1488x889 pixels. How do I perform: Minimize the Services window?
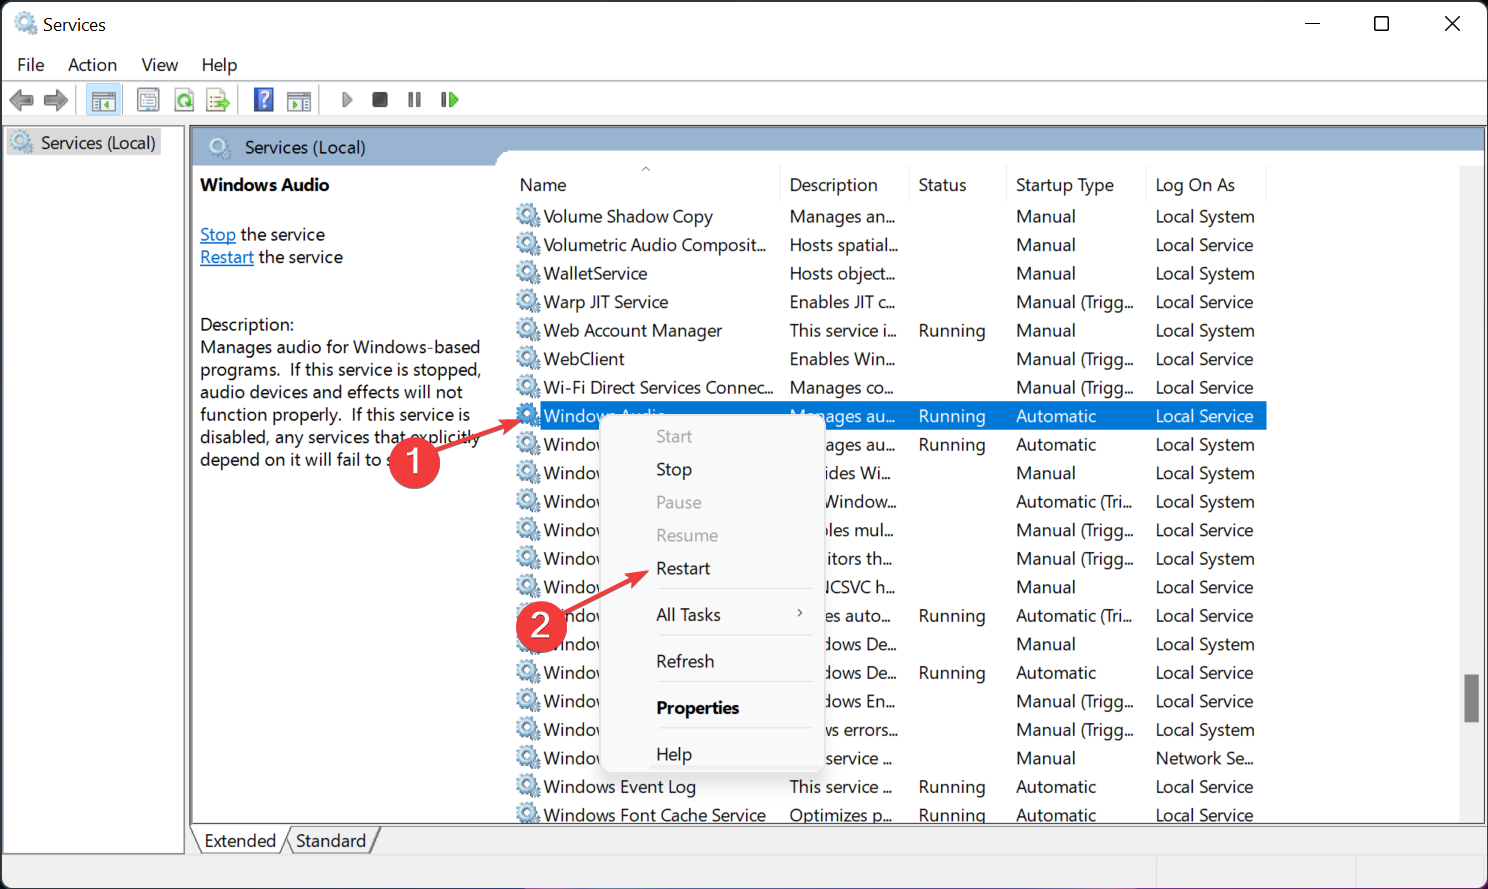1313,24
